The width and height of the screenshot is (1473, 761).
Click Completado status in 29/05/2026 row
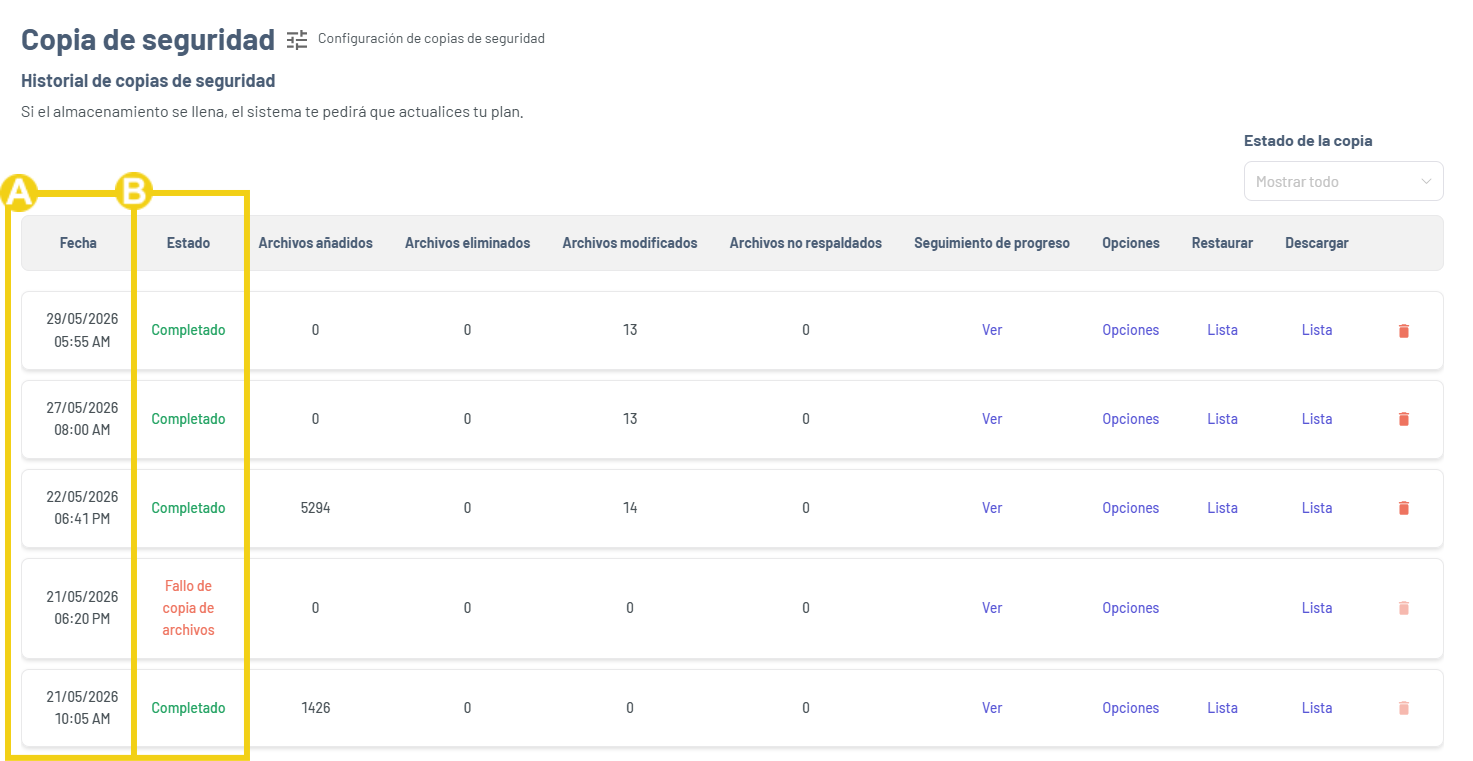(x=188, y=330)
